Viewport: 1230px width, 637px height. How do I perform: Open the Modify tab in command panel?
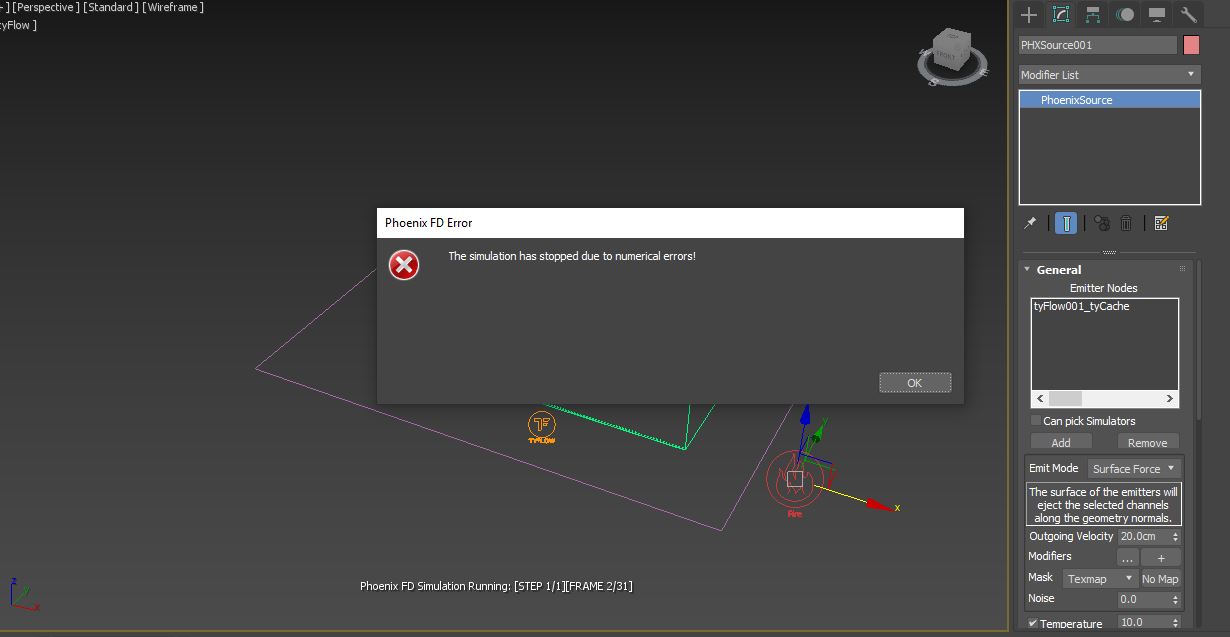point(1061,14)
